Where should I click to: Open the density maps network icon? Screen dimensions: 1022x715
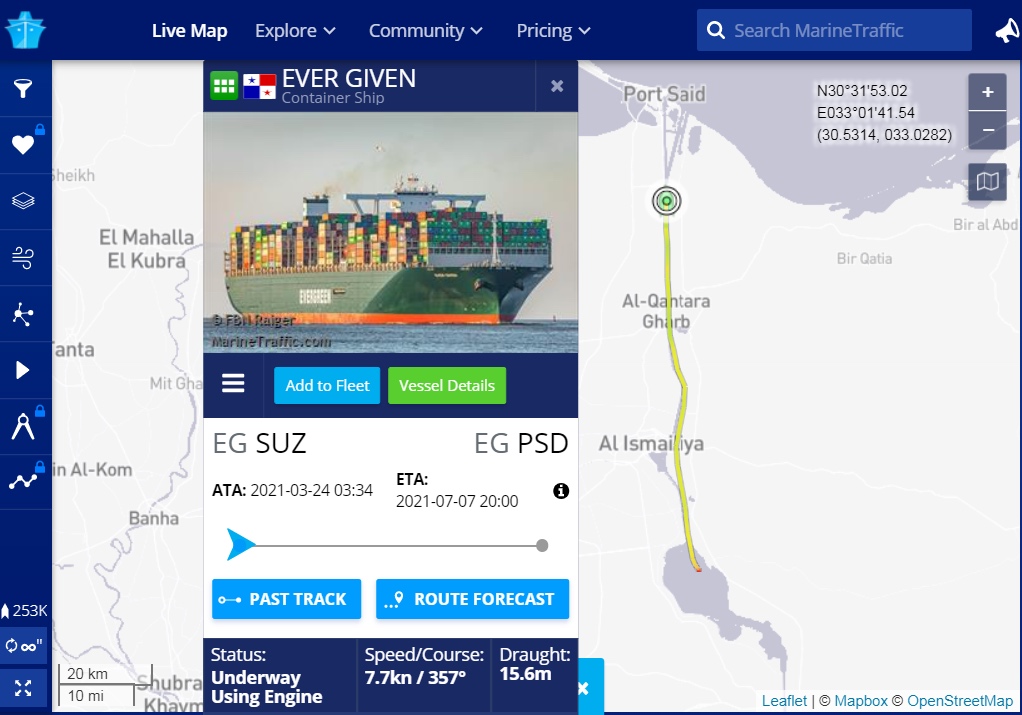[23, 314]
